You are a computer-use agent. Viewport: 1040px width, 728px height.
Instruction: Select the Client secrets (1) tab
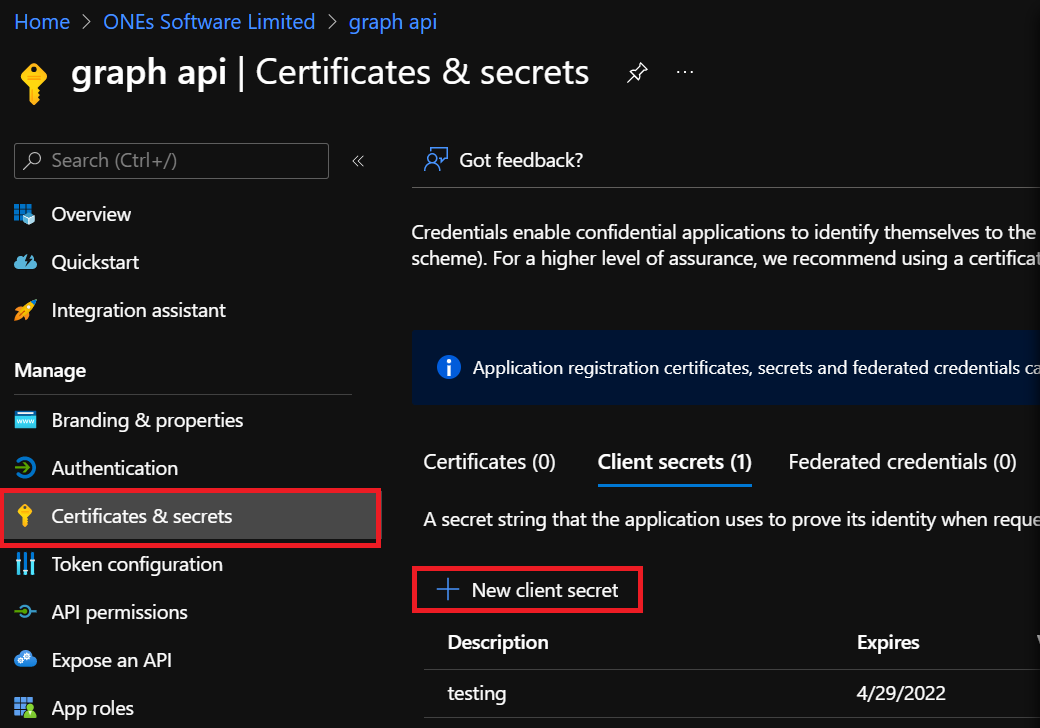[674, 462]
